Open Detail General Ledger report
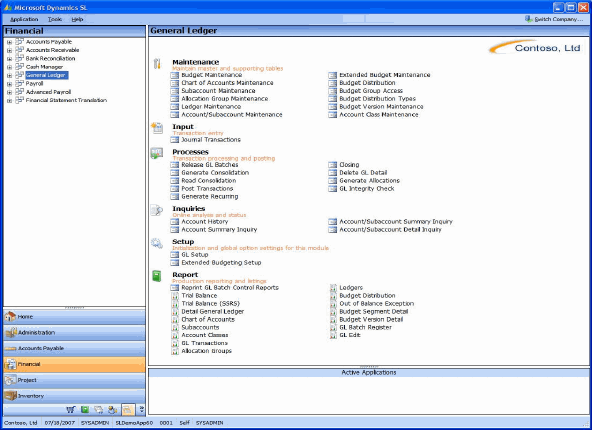The width and height of the screenshot is (592, 430). (213, 312)
